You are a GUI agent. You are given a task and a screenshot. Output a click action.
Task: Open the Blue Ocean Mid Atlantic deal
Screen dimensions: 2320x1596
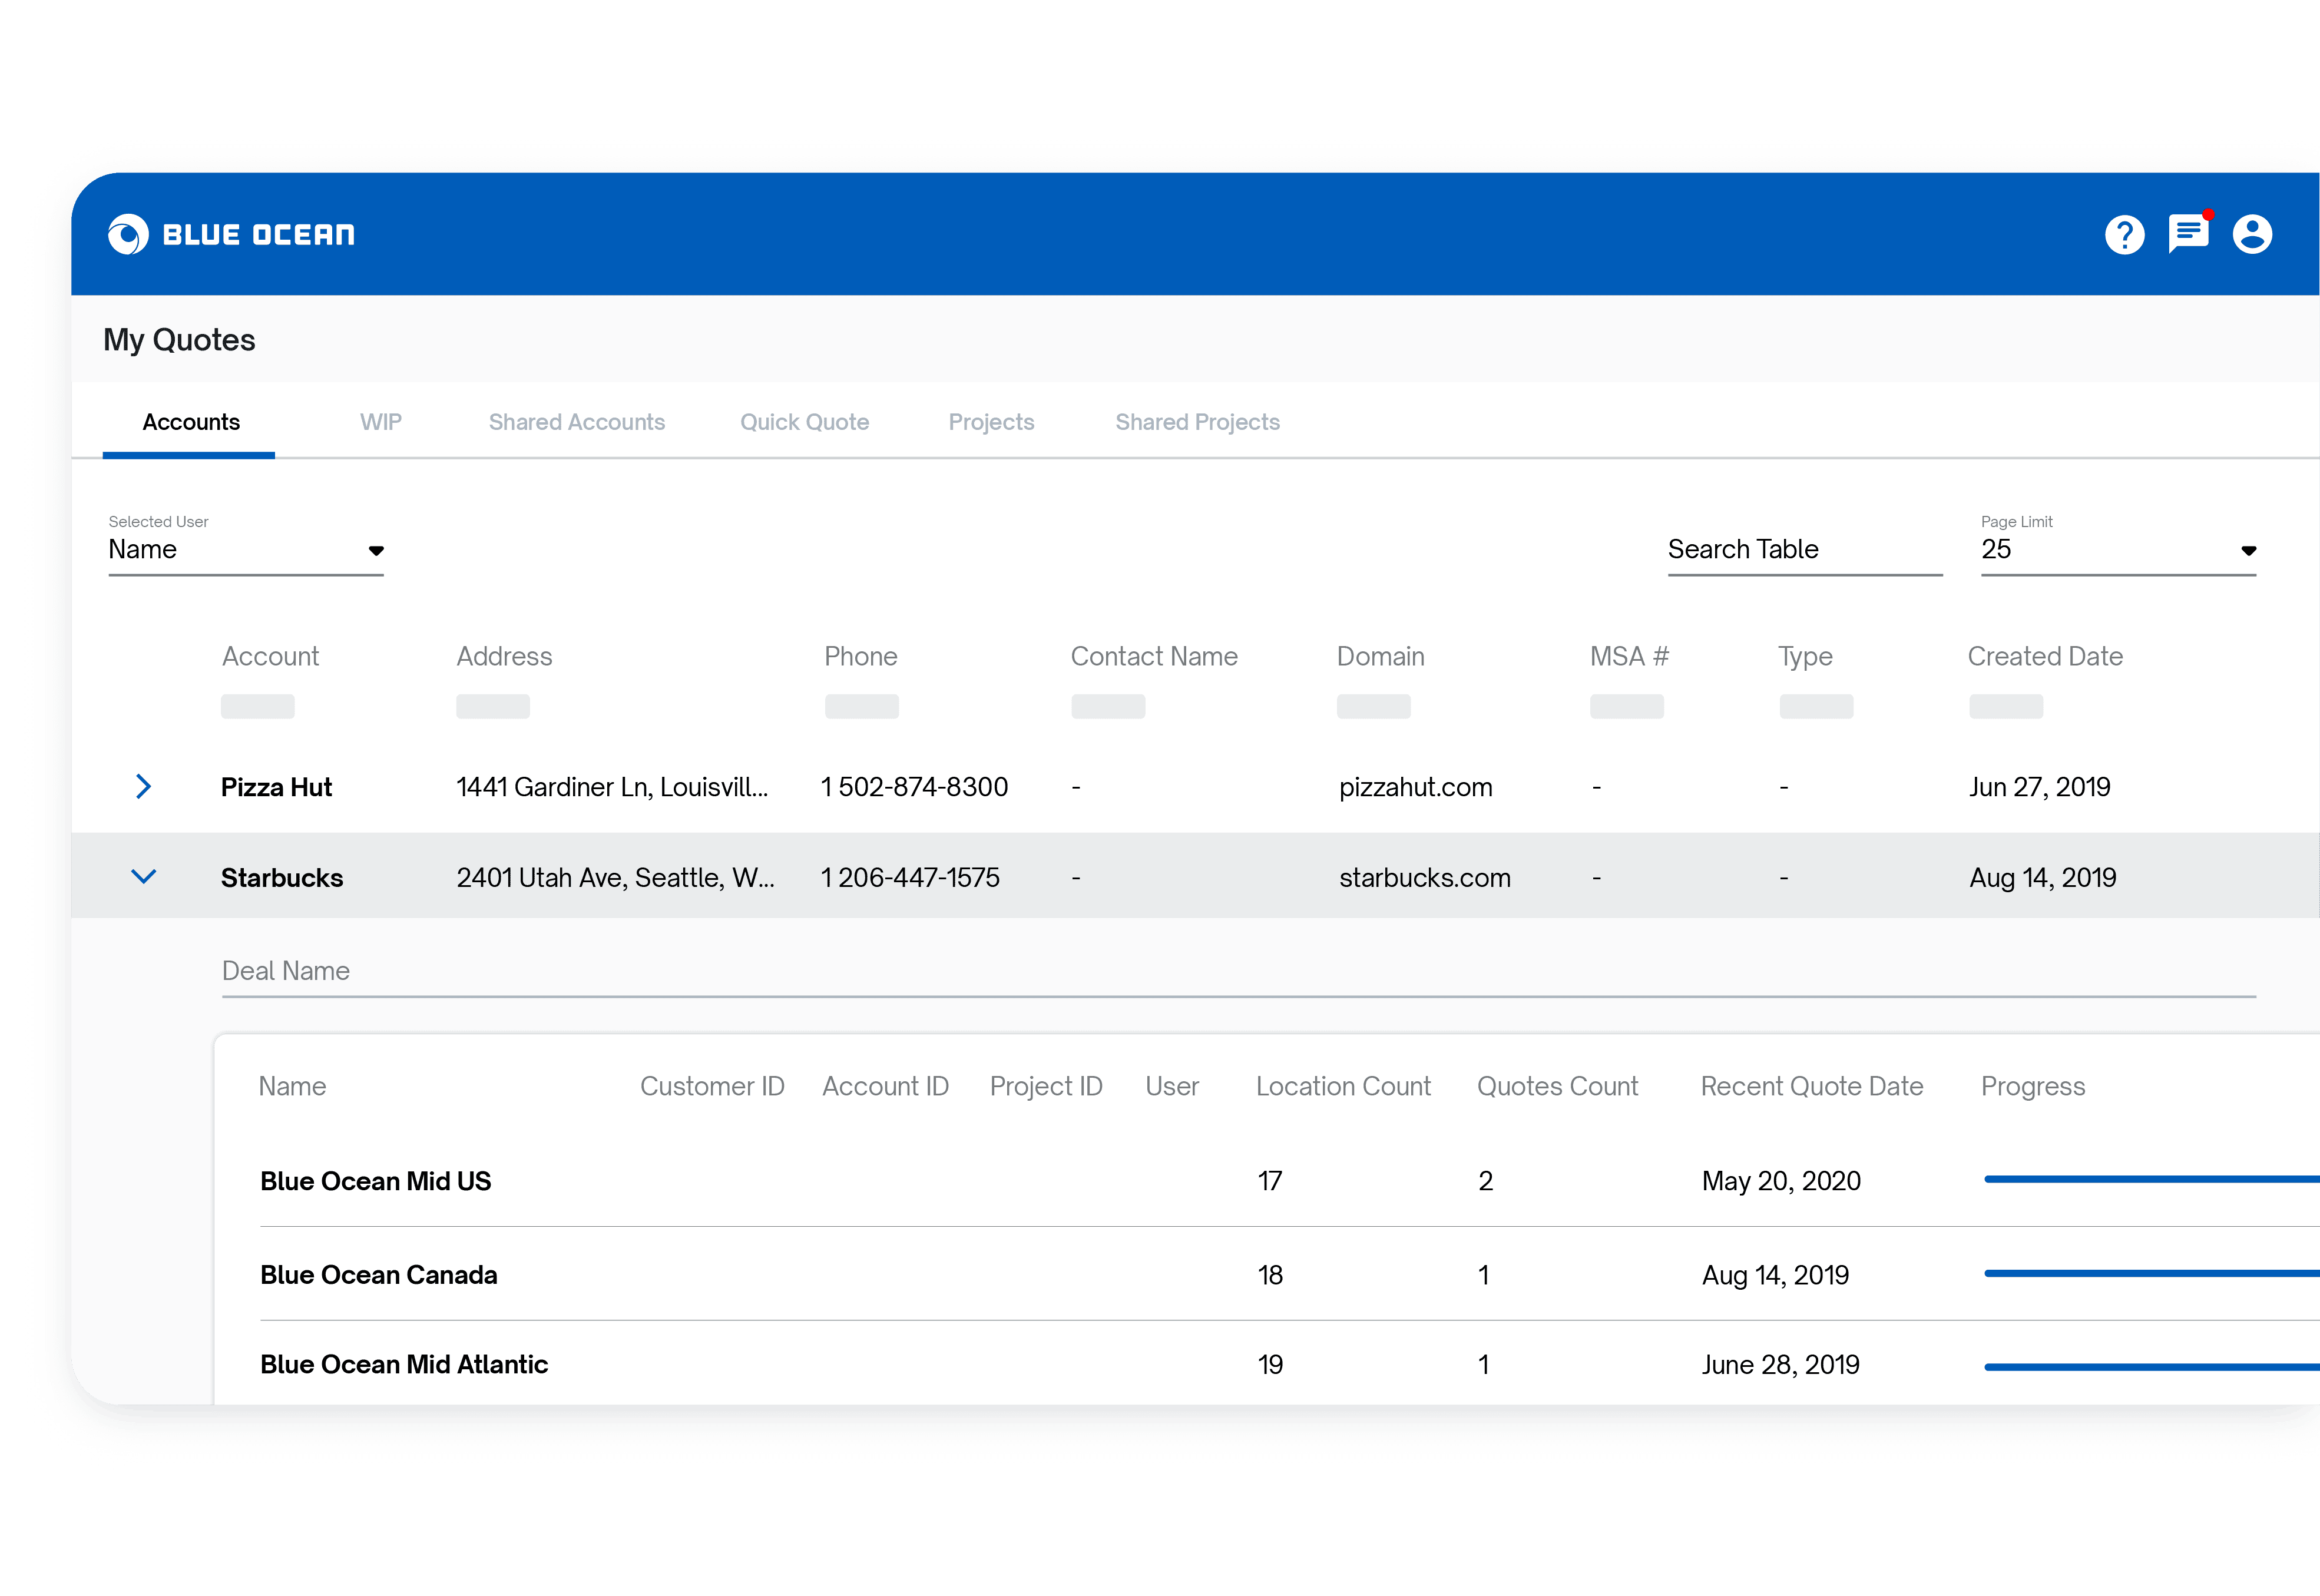point(404,1364)
